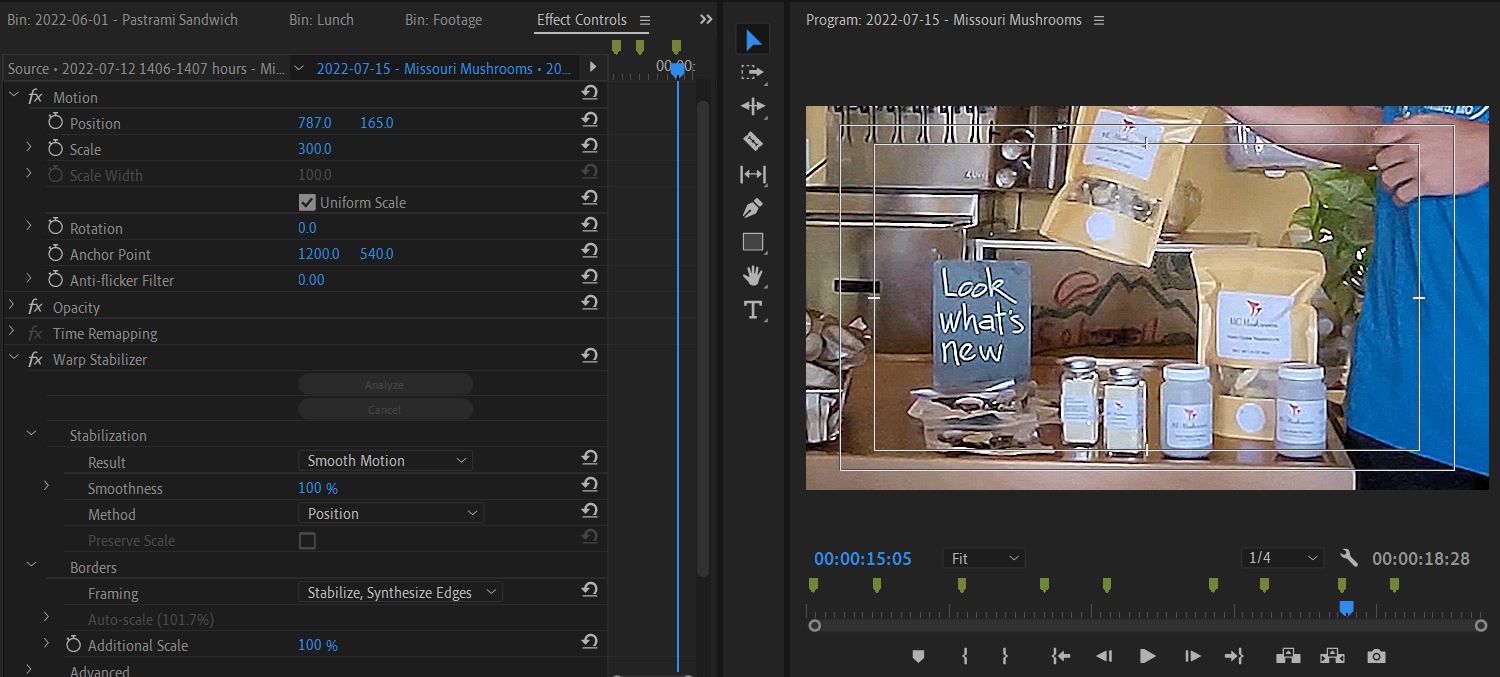Switch to Pastrami Sandwich bin tab
Image resolution: width=1500 pixels, height=677 pixels.
[x=123, y=19]
